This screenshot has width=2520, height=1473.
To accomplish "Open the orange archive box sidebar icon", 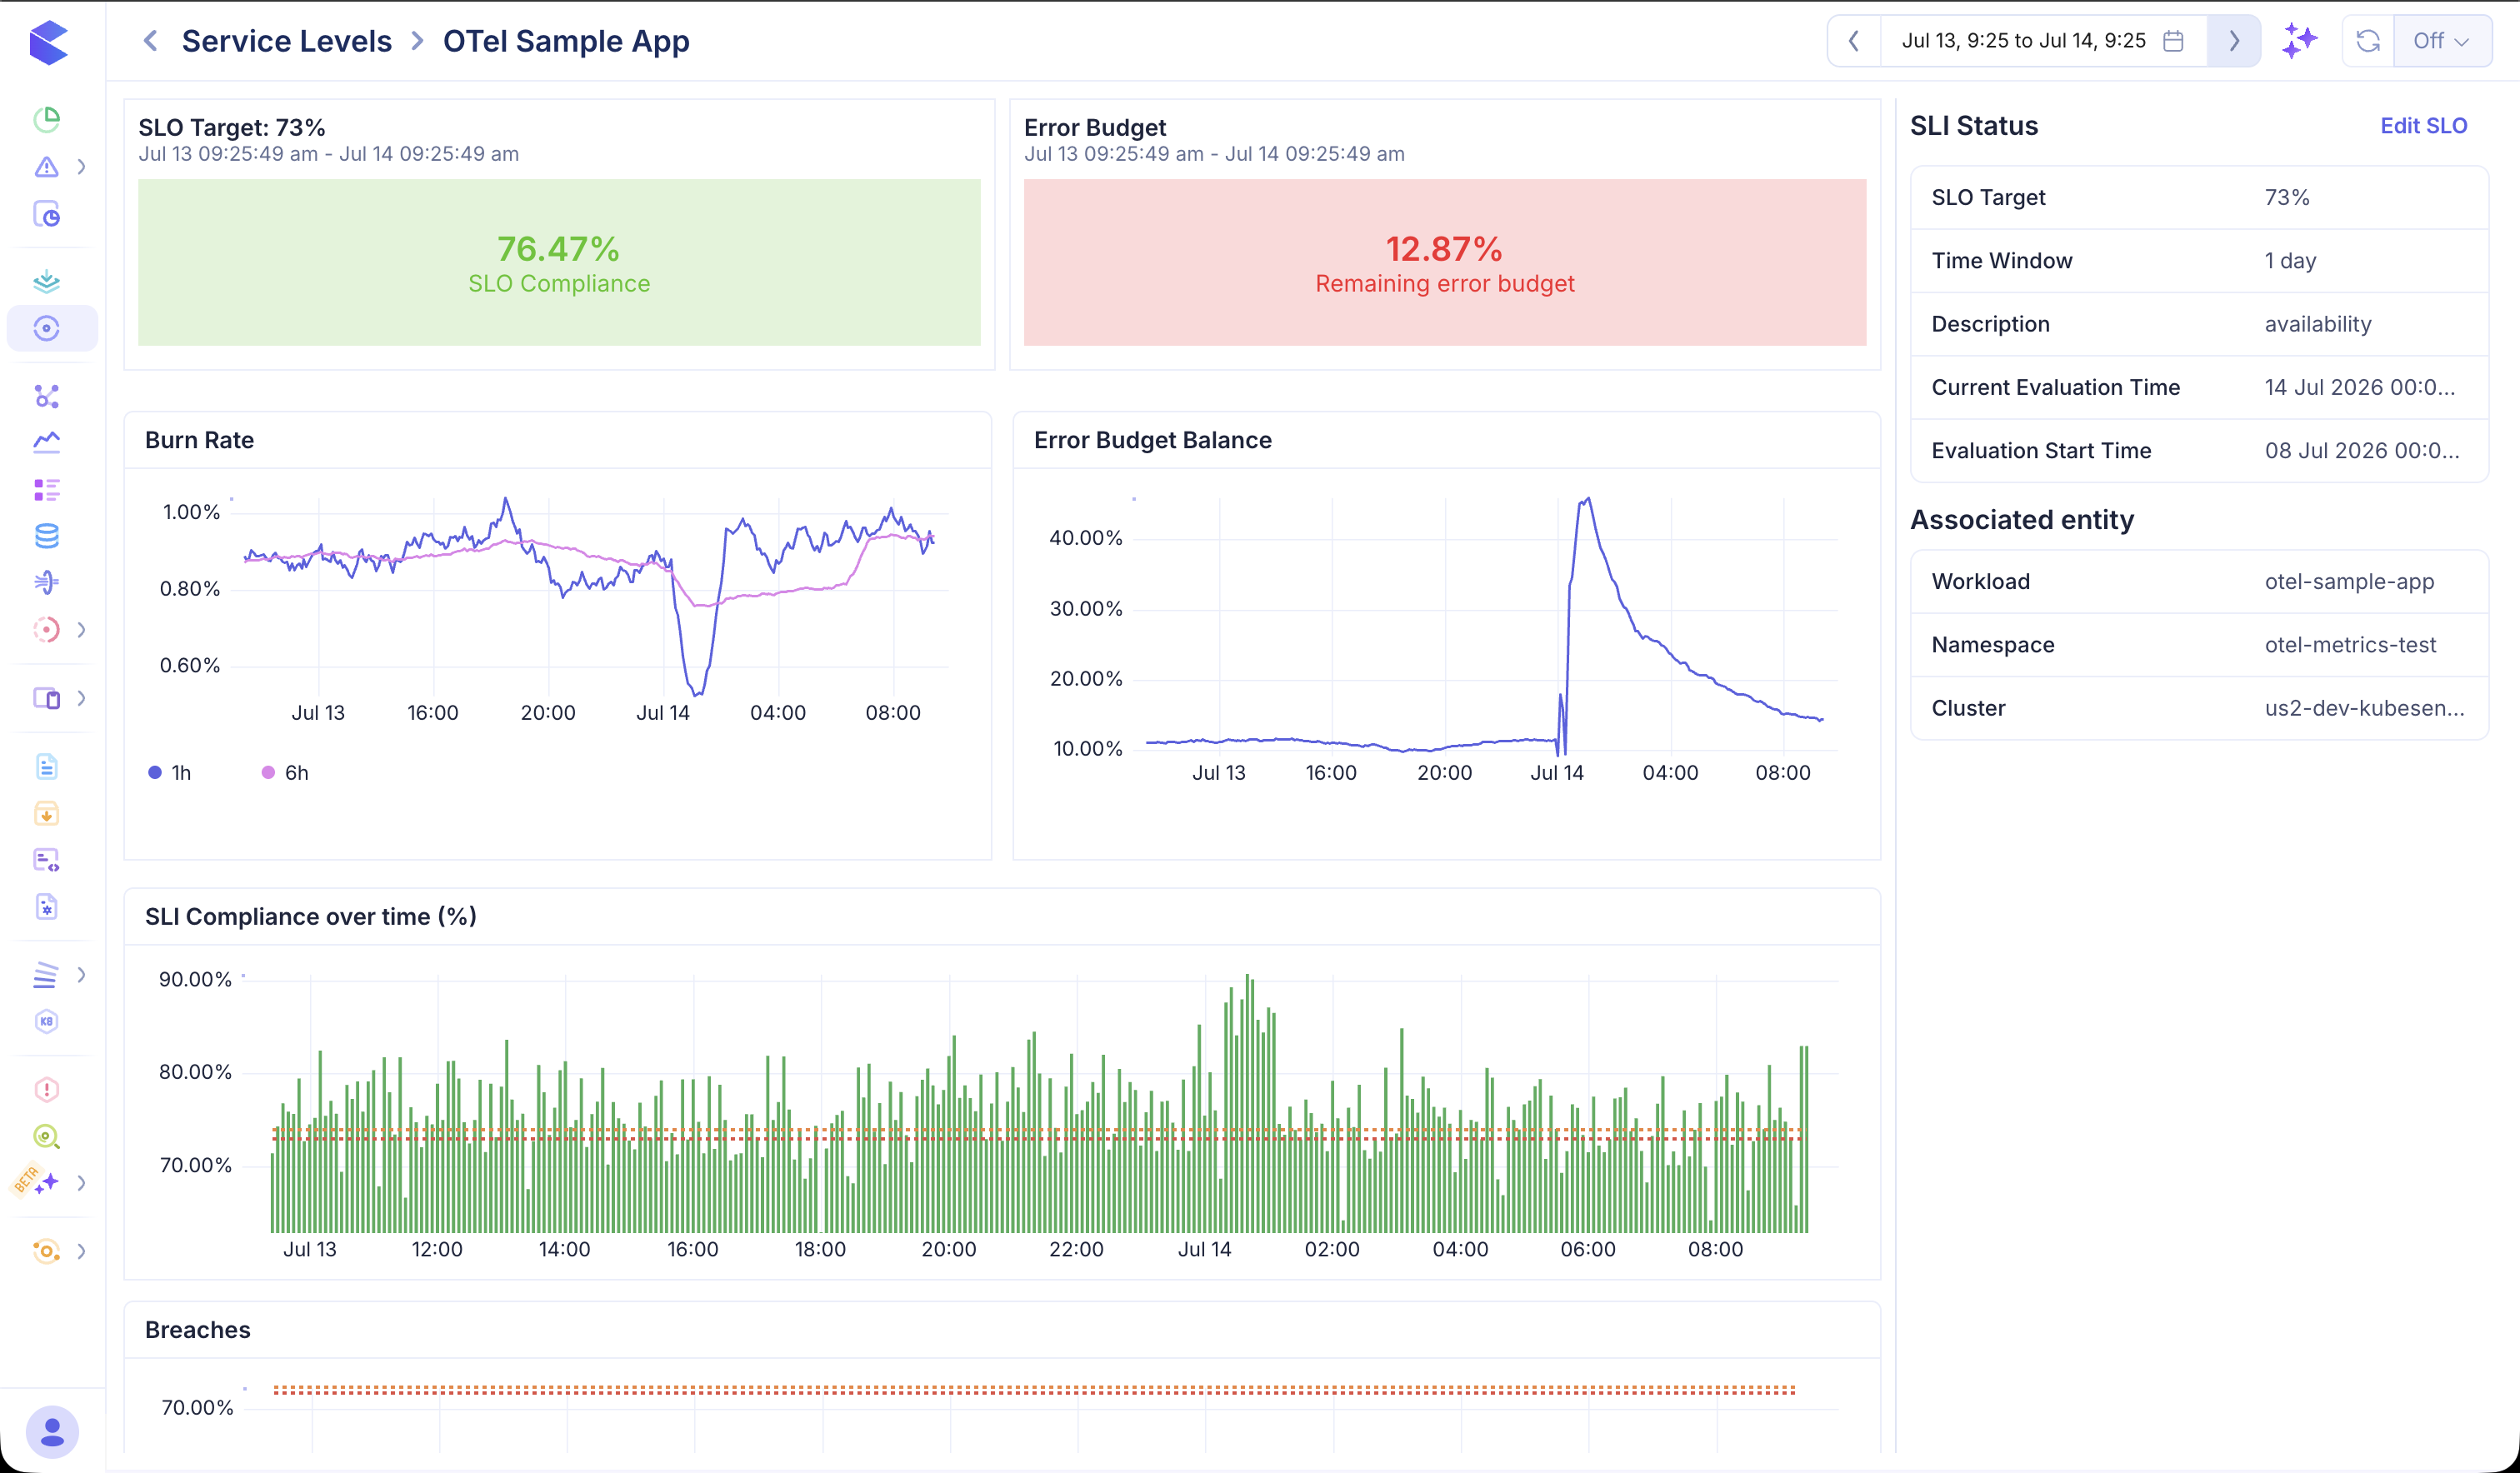I will (x=47, y=813).
